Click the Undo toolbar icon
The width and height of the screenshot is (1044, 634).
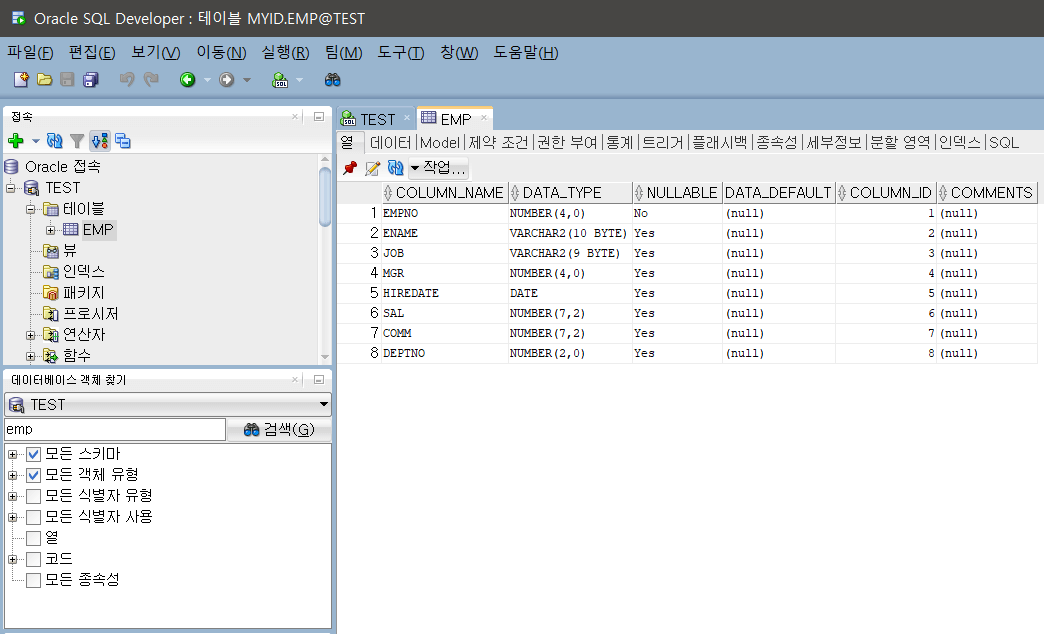(x=127, y=80)
